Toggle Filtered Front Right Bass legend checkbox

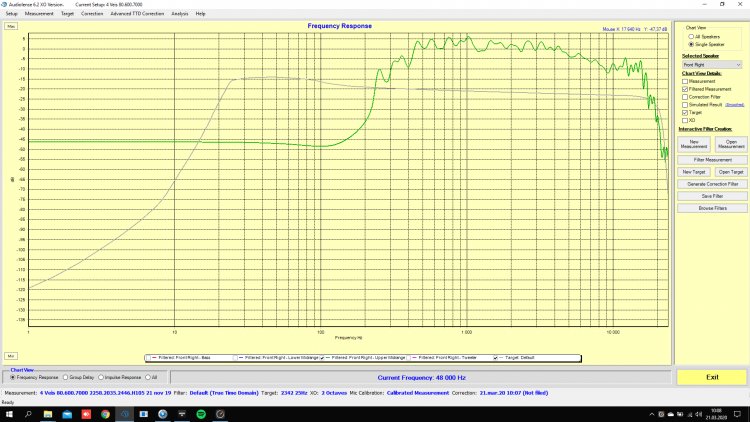click(x=148, y=358)
